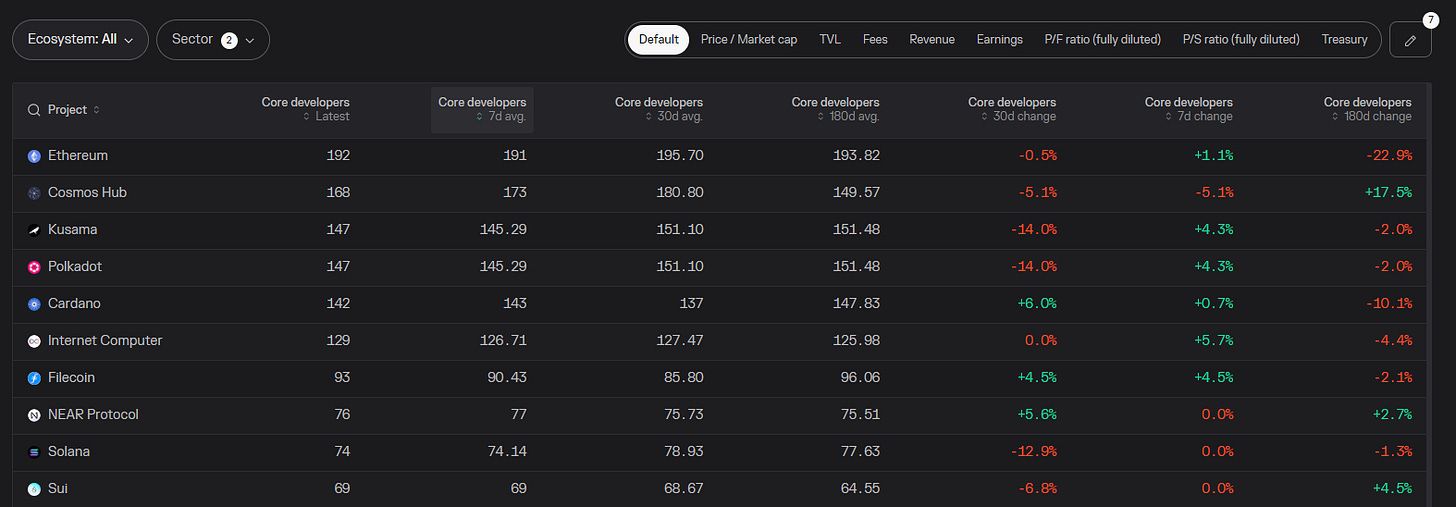Click the badge number 7 on edit button
Image resolution: width=1456 pixels, height=507 pixels.
pos(1431,21)
